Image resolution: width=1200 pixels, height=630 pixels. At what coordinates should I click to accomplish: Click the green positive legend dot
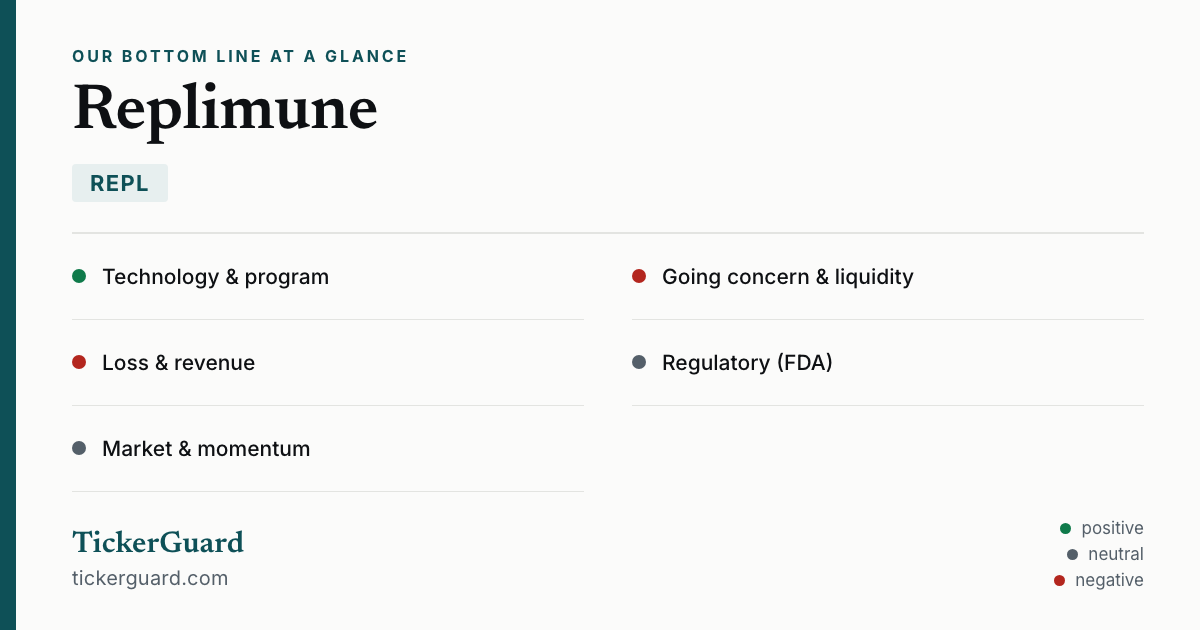(1065, 528)
